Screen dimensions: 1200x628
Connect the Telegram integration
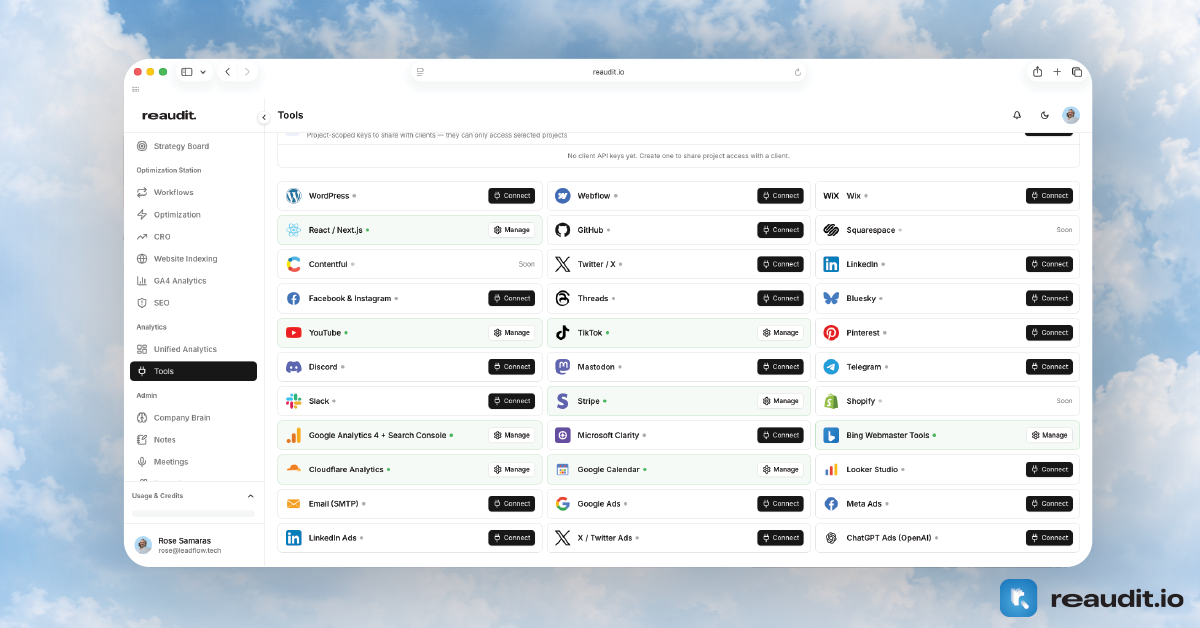pyautogui.click(x=1049, y=367)
